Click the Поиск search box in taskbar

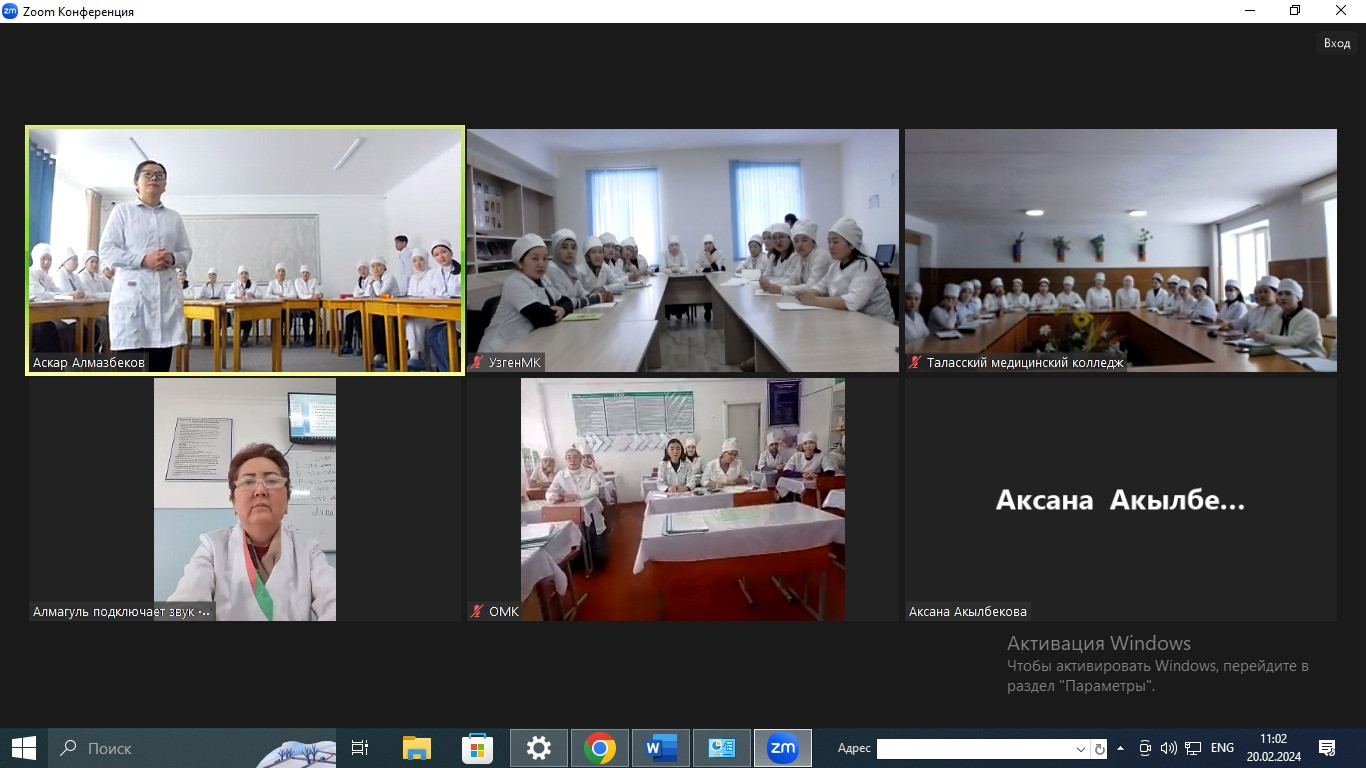tap(150, 748)
